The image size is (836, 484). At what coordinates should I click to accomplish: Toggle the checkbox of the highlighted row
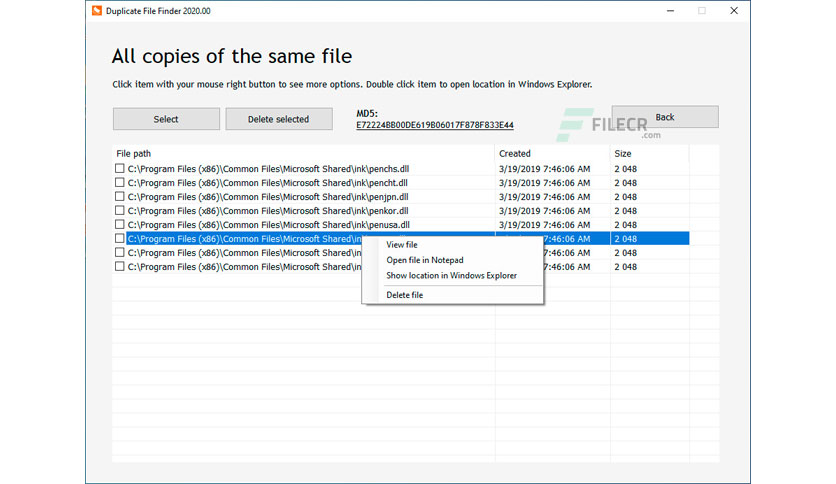[x=119, y=238]
